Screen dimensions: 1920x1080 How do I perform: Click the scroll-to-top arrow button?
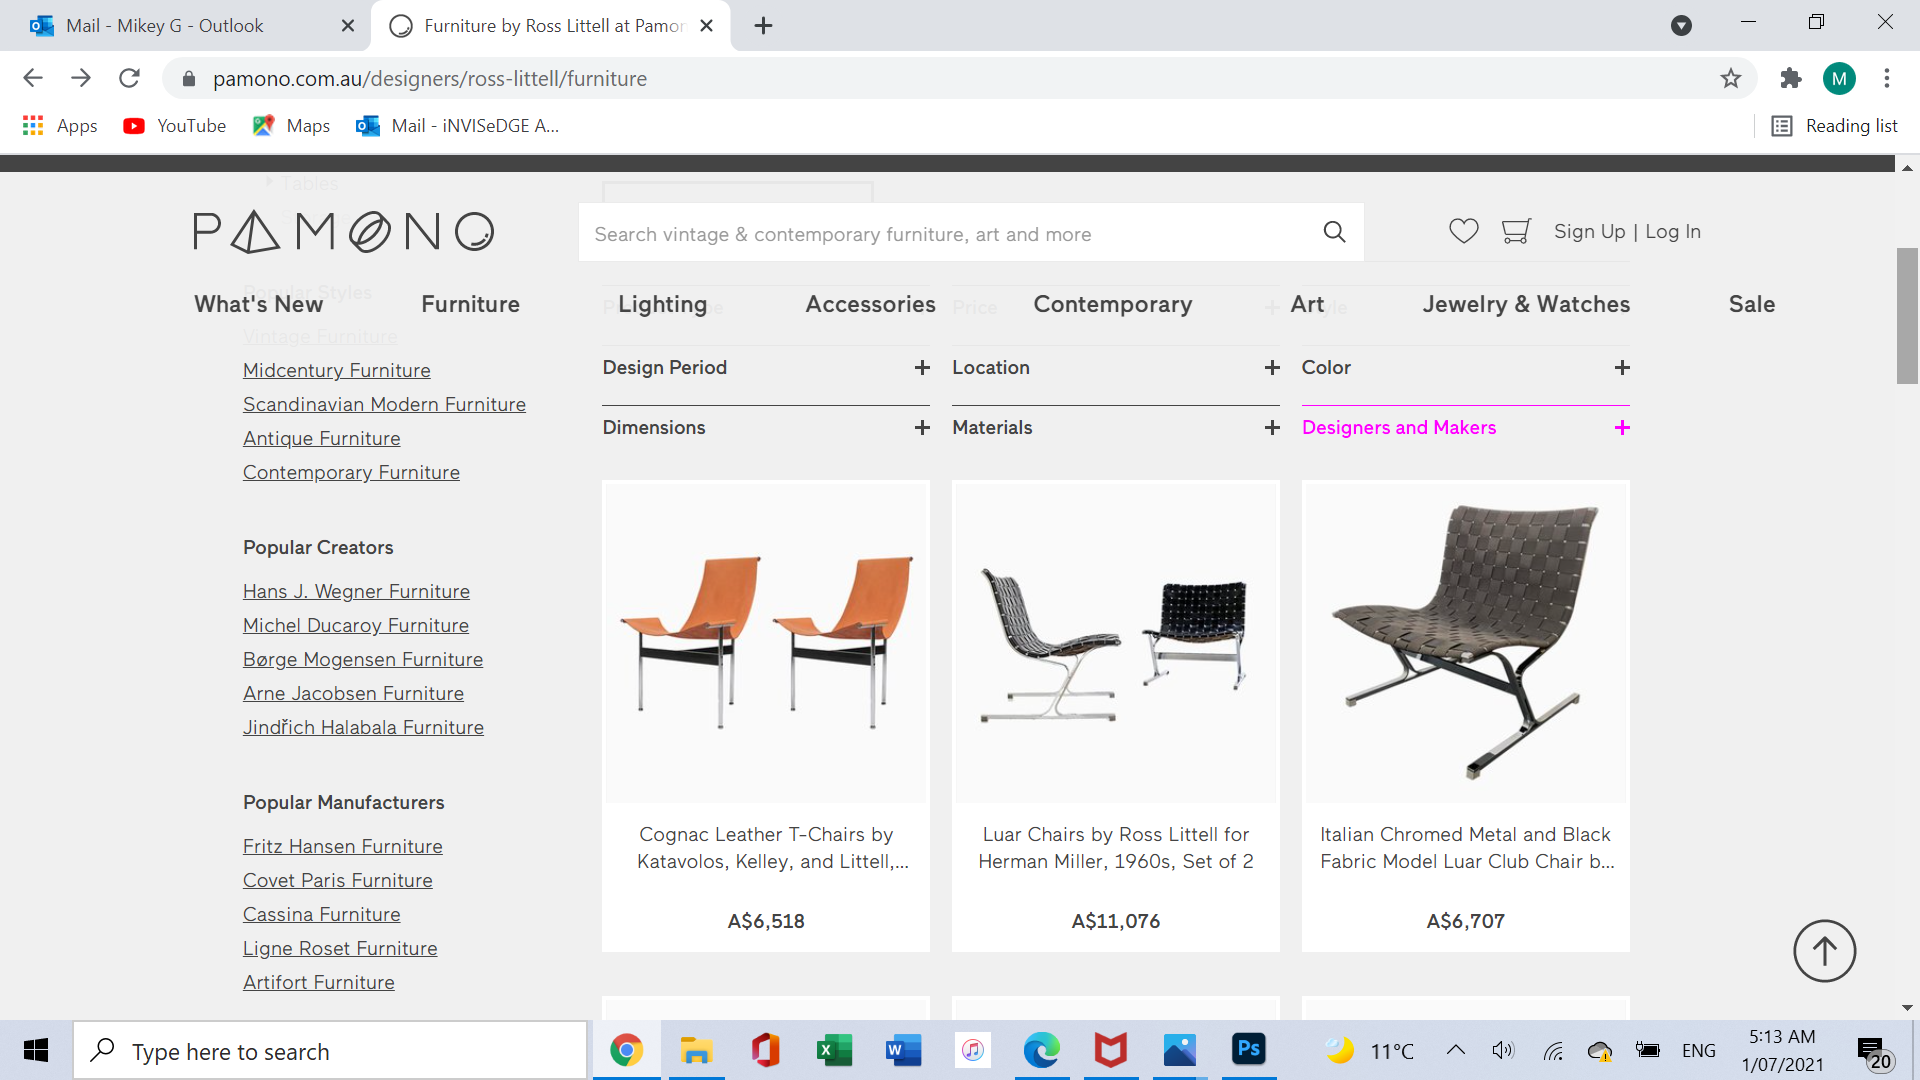[x=1824, y=951]
